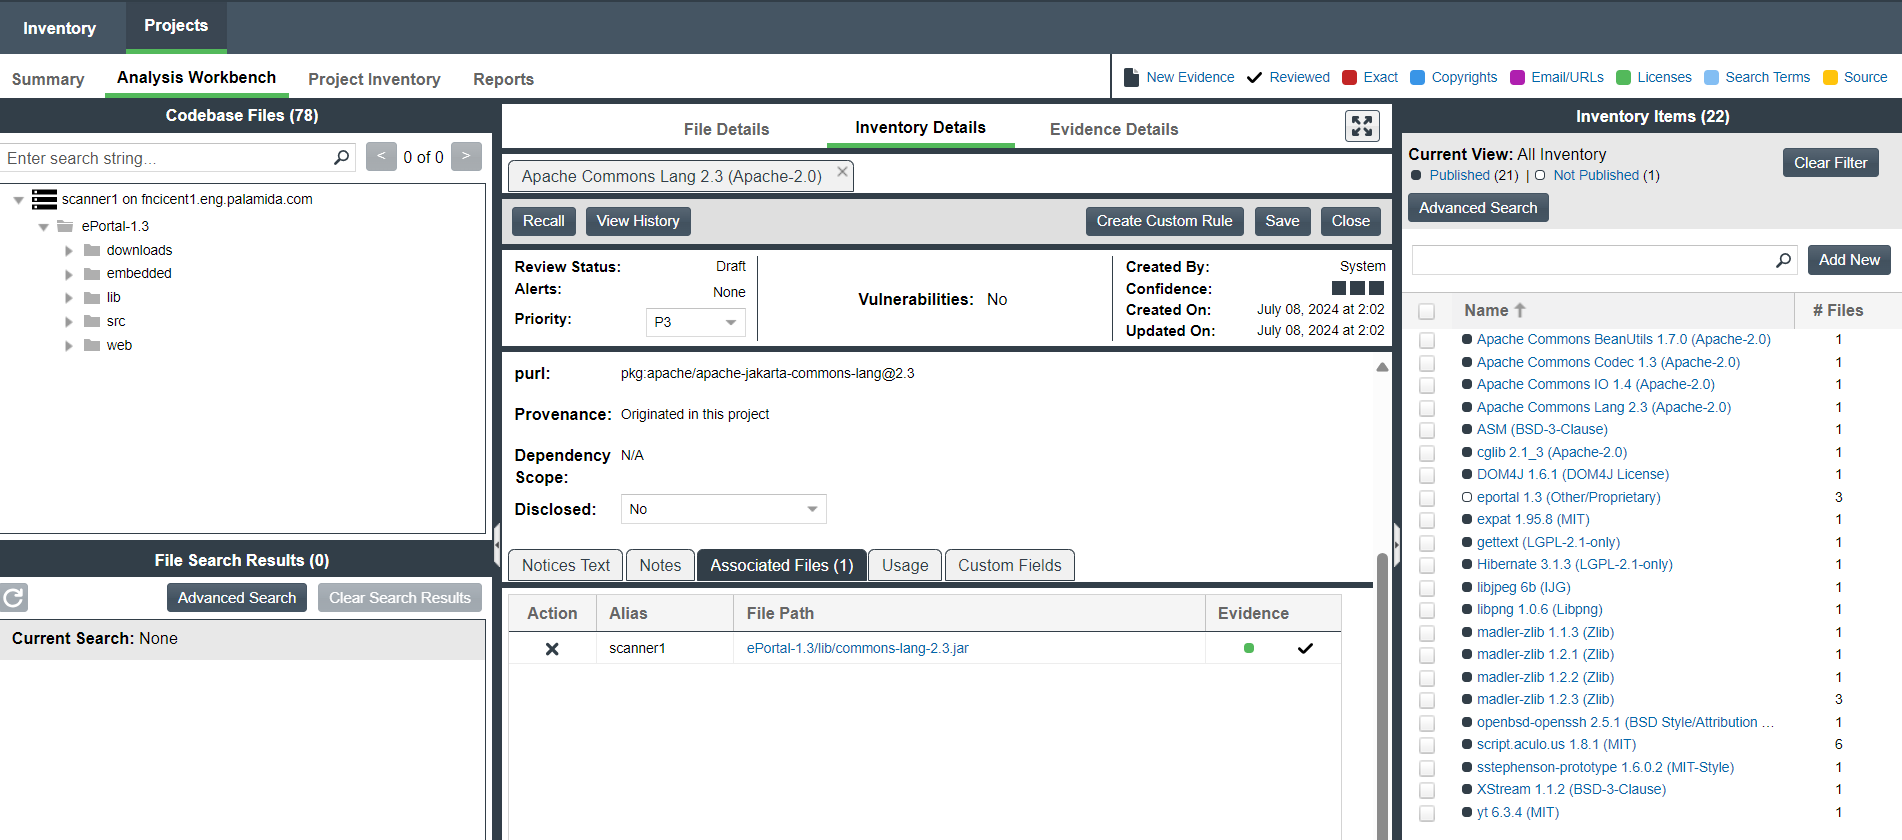Expand the downloads folder in tree
The width and height of the screenshot is (1902, 840).
pyautogui.click(x=69, y=251)
